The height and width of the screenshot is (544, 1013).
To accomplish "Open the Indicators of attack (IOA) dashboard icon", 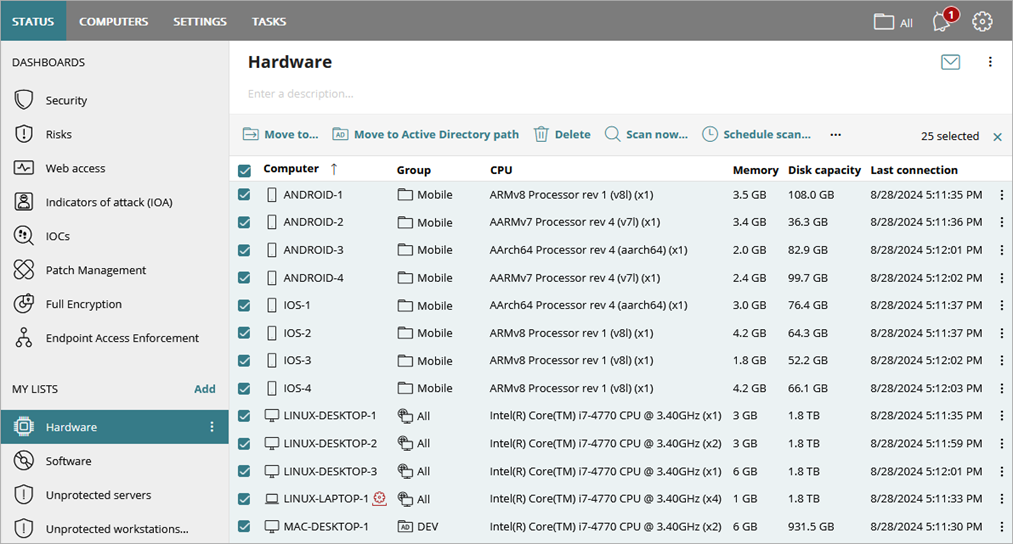I will 25,202.
